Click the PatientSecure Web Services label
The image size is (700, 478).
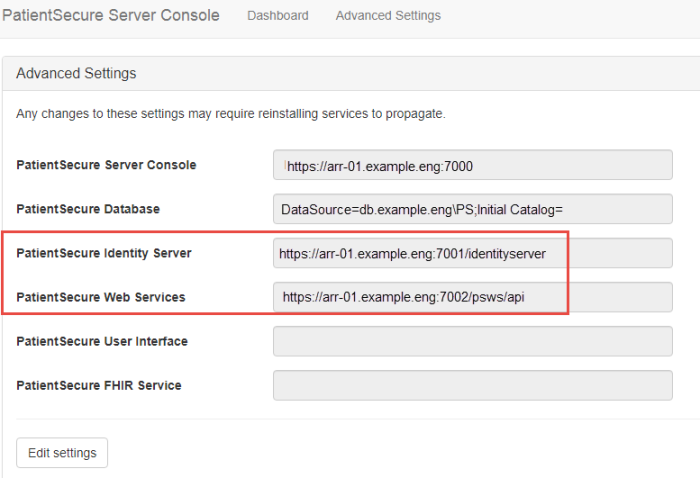click(x=100, y=297)
